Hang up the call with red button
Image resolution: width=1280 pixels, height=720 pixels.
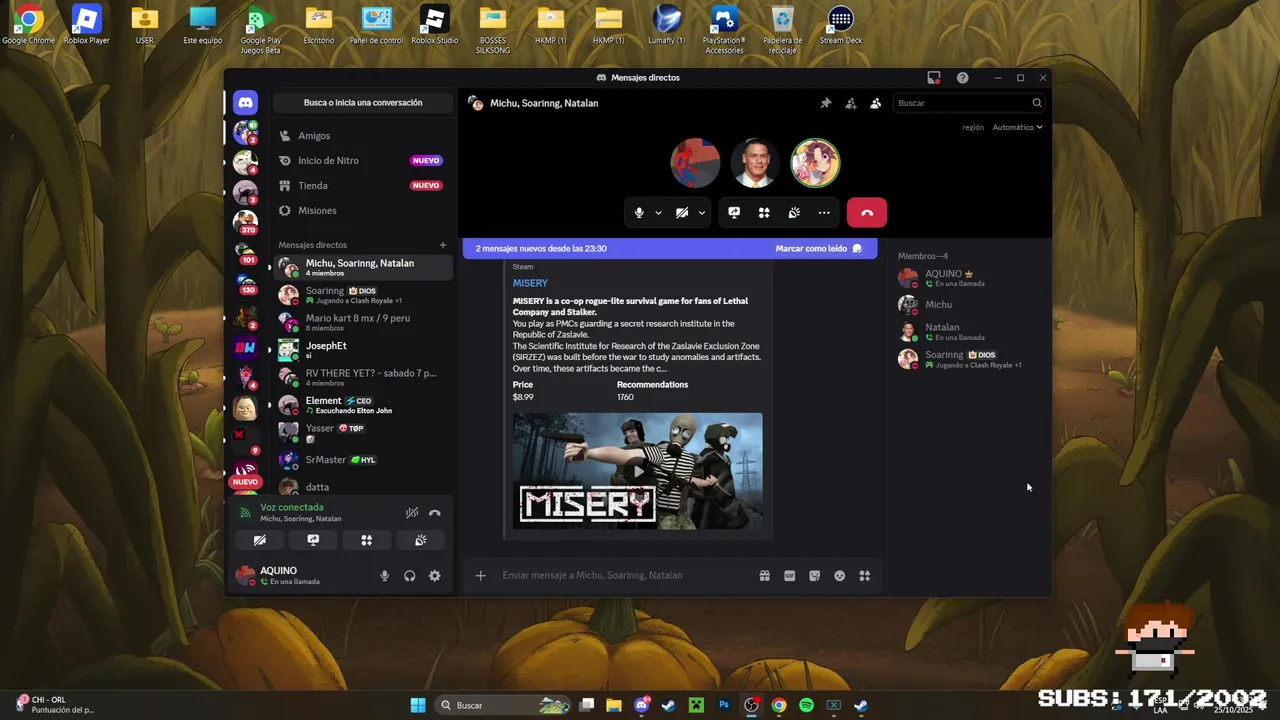(x=867, y=212)
